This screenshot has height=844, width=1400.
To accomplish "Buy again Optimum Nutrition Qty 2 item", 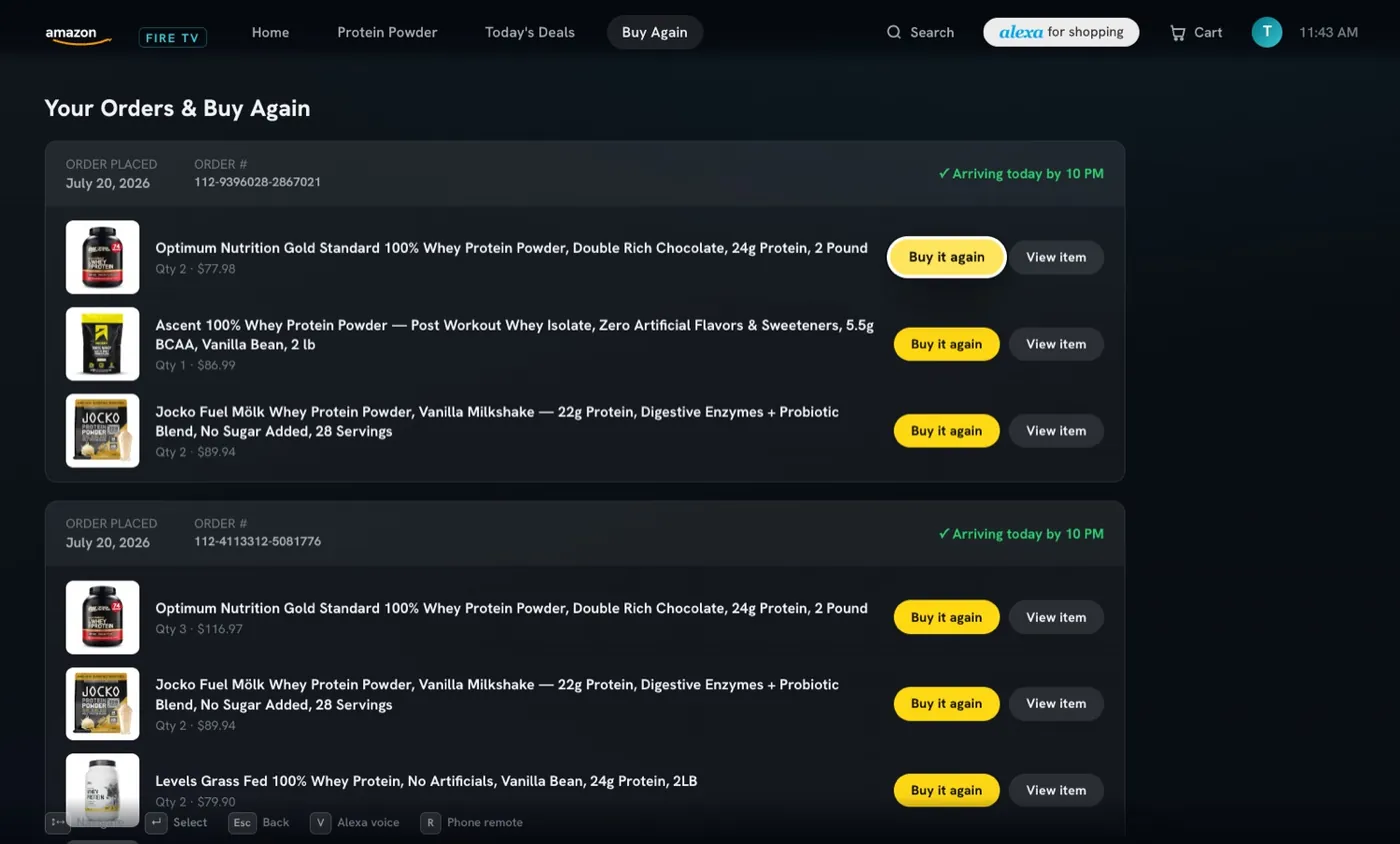I will [x=947, y=257].
